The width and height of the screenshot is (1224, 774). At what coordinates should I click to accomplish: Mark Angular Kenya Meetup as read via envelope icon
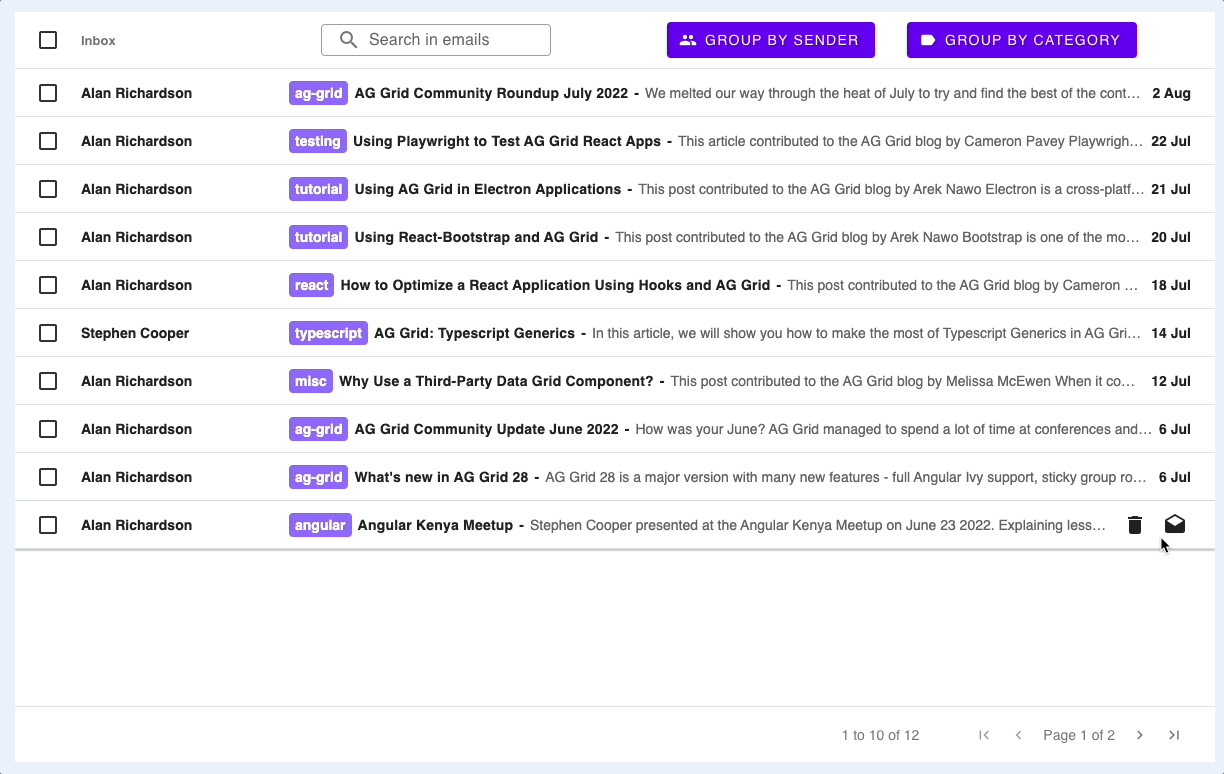point(1175,524)
